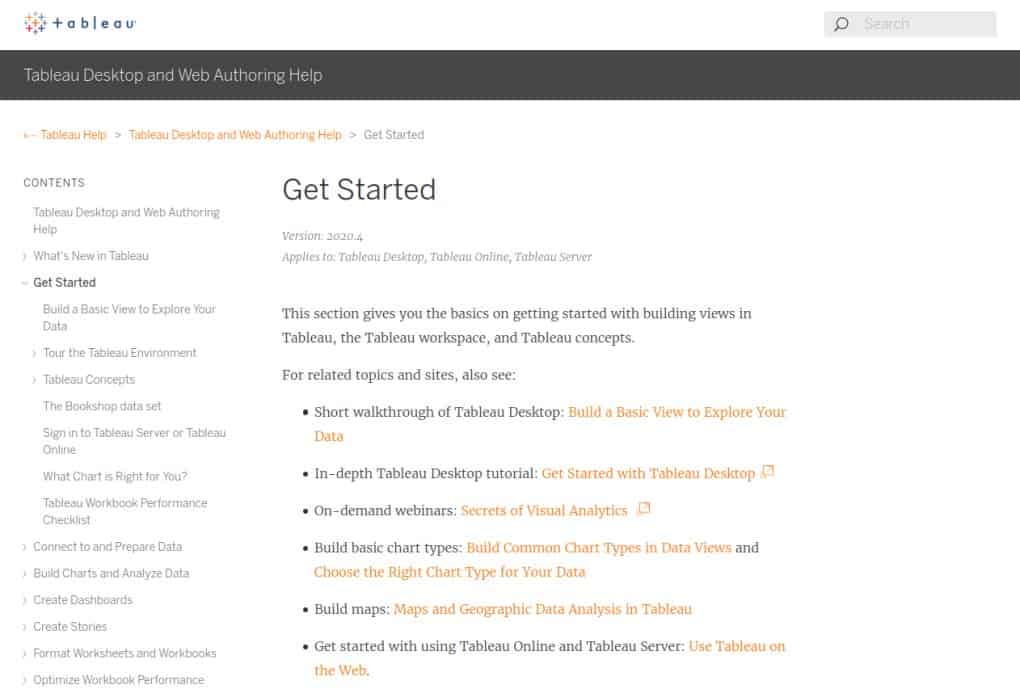Open Use Tableau on the Web link
The height and width of the screenshot is (693, 1020).
point(550,658)
